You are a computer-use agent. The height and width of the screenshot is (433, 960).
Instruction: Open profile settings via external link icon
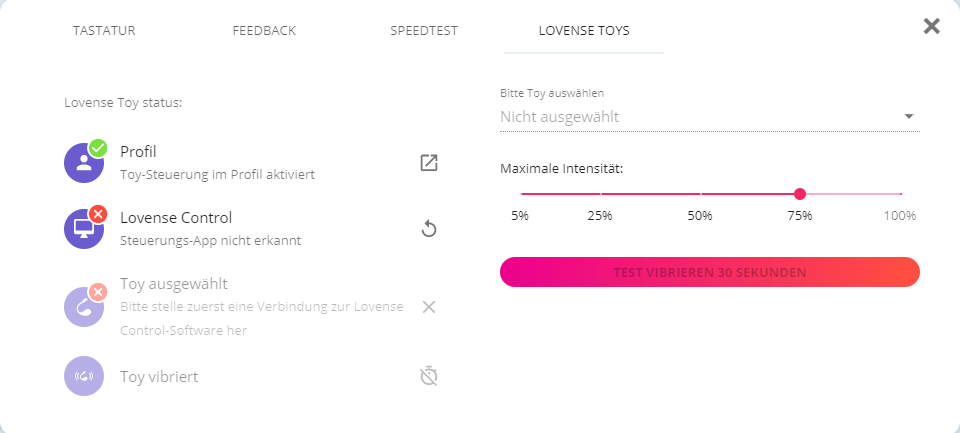tap(429, 163)
